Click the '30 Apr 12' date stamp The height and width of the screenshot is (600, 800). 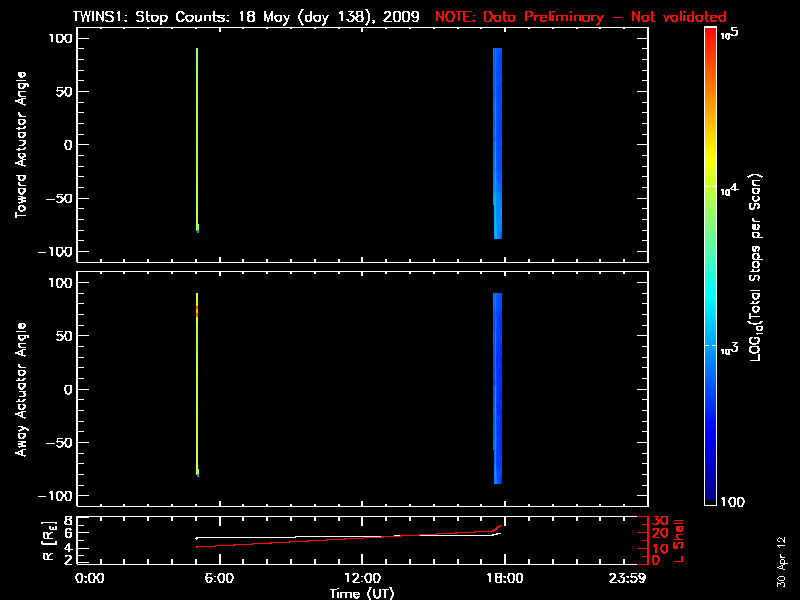(x=783, y=555)
